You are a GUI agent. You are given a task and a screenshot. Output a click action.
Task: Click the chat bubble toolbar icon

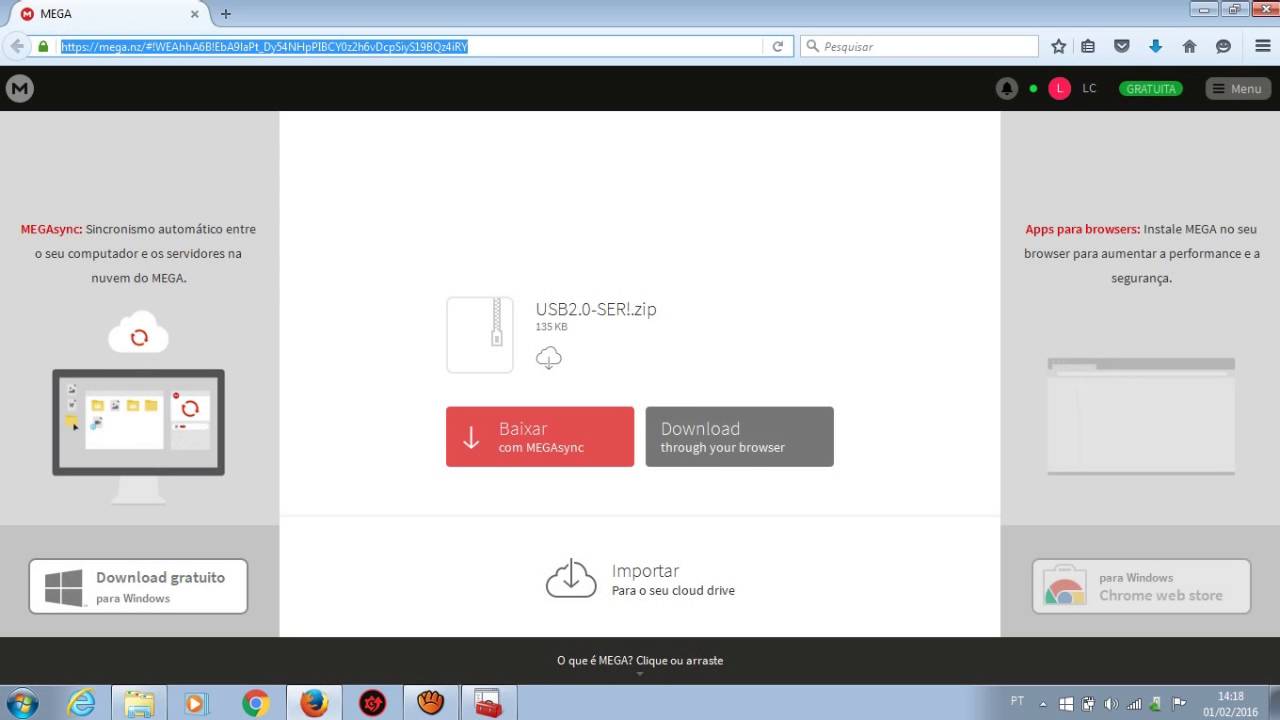(1223, 46)
